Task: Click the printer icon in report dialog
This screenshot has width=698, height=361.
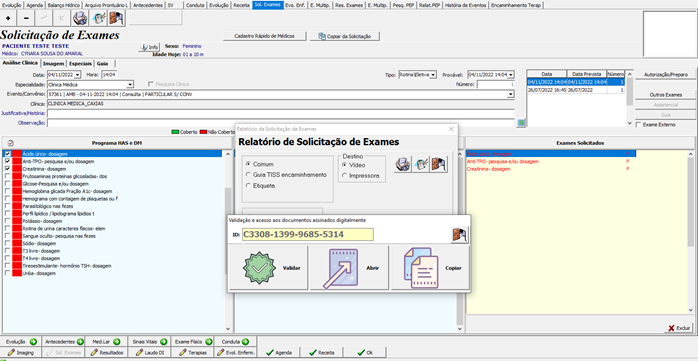Action: 403,164
